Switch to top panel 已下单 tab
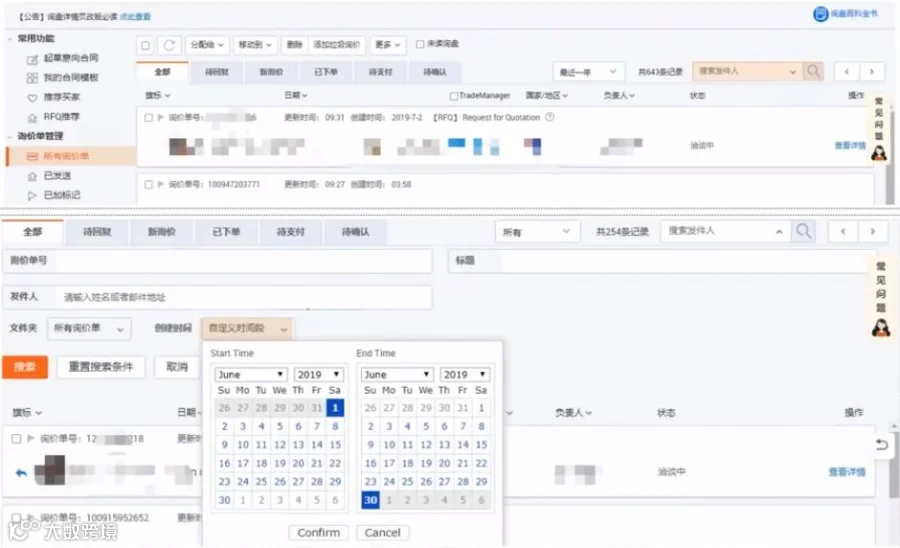Viewport: 900px width, 548px height. point(325,72)
